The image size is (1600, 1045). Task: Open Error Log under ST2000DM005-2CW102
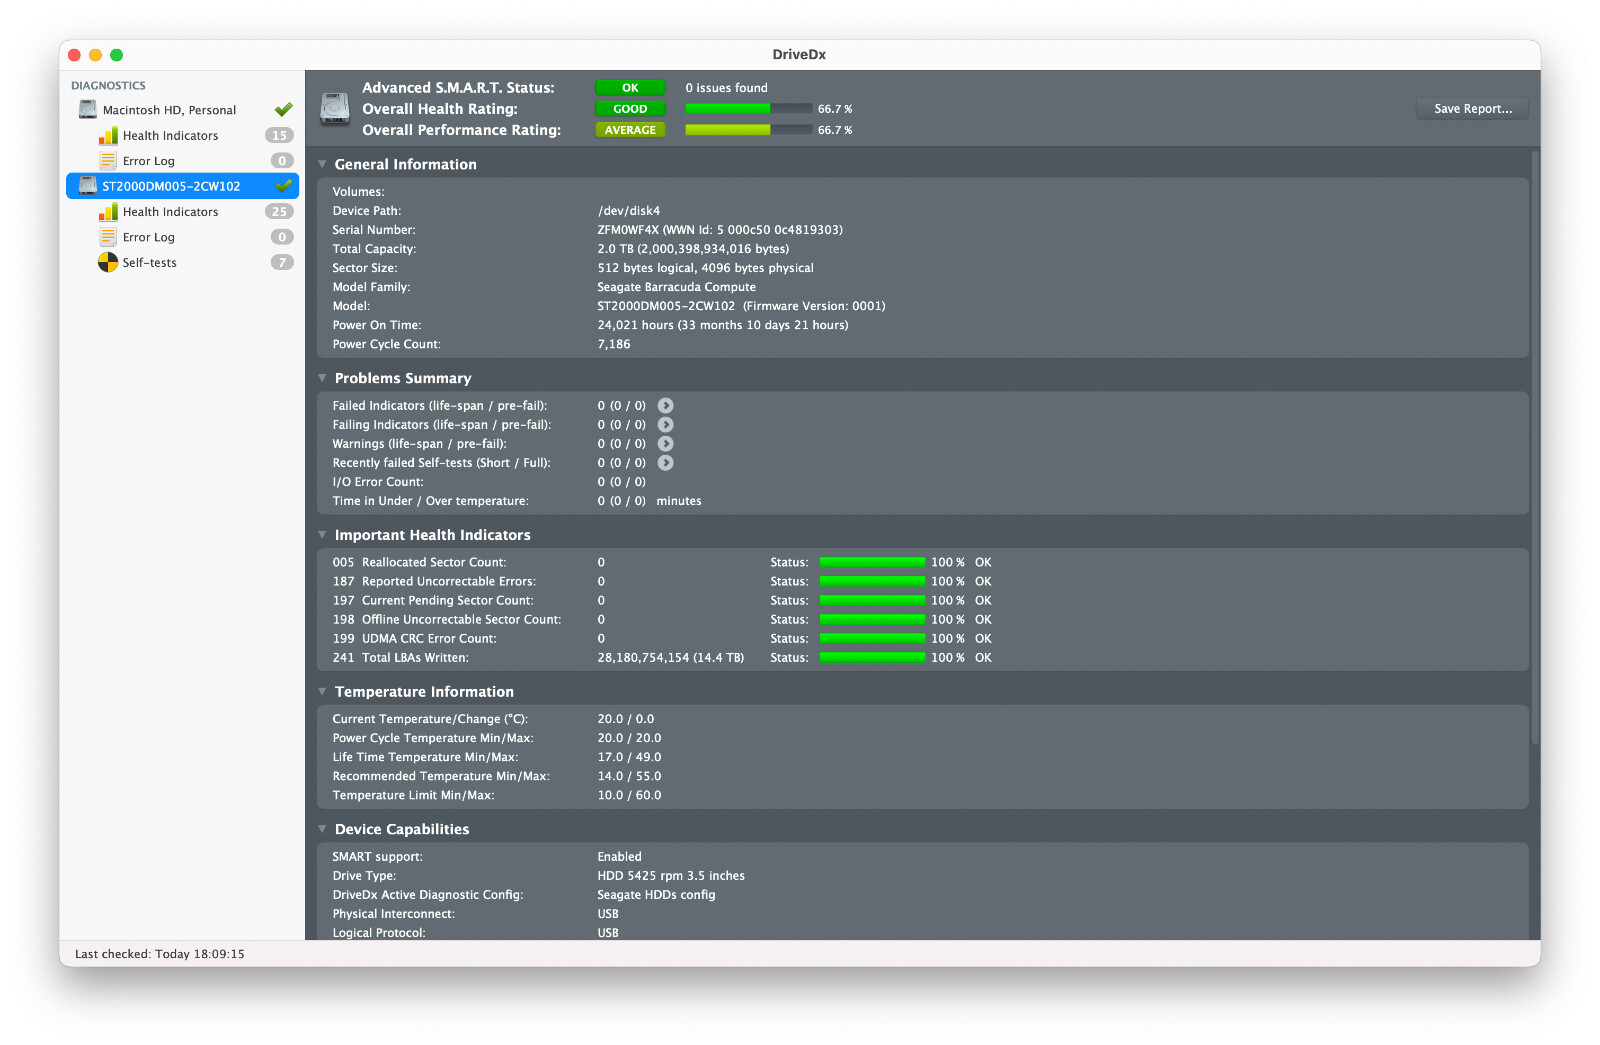tap(149, 238)
